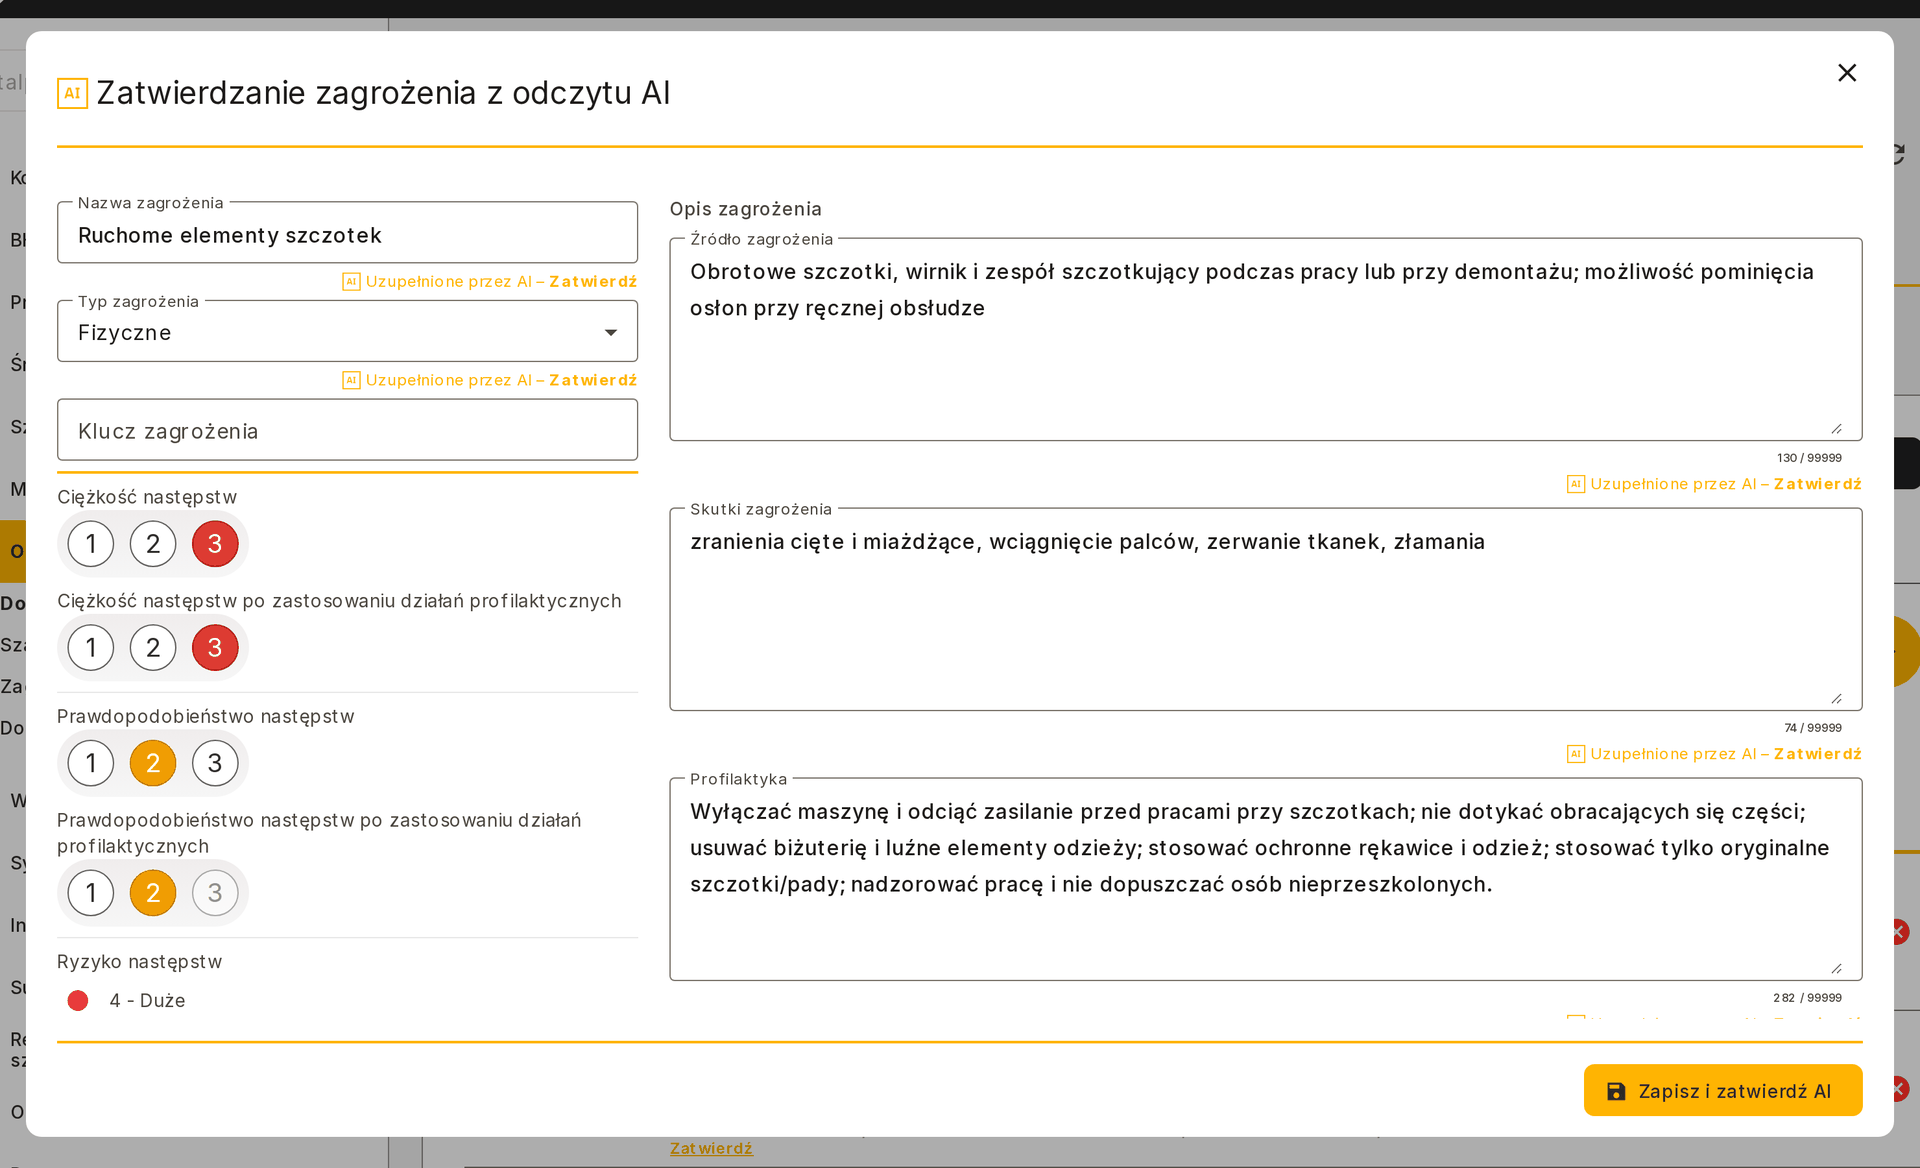The image size is (1920, 1168).
Task: Select probability 3 under Prawdopodobieństwo następstw
Action: 215,763
